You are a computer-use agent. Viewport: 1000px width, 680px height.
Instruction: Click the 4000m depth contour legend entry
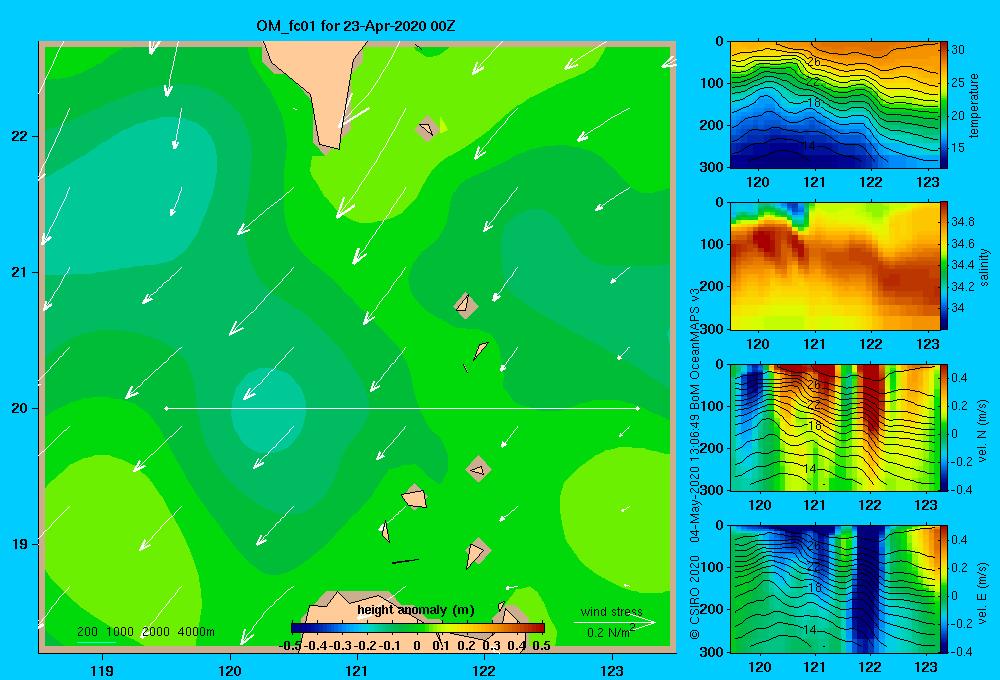point(196,632)
